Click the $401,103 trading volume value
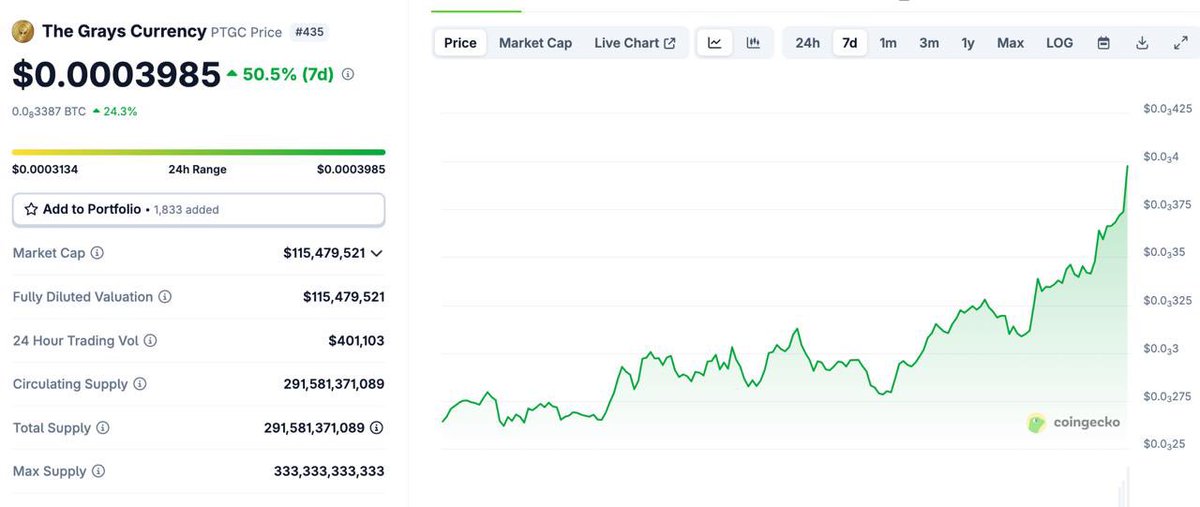 pos(356,341)
